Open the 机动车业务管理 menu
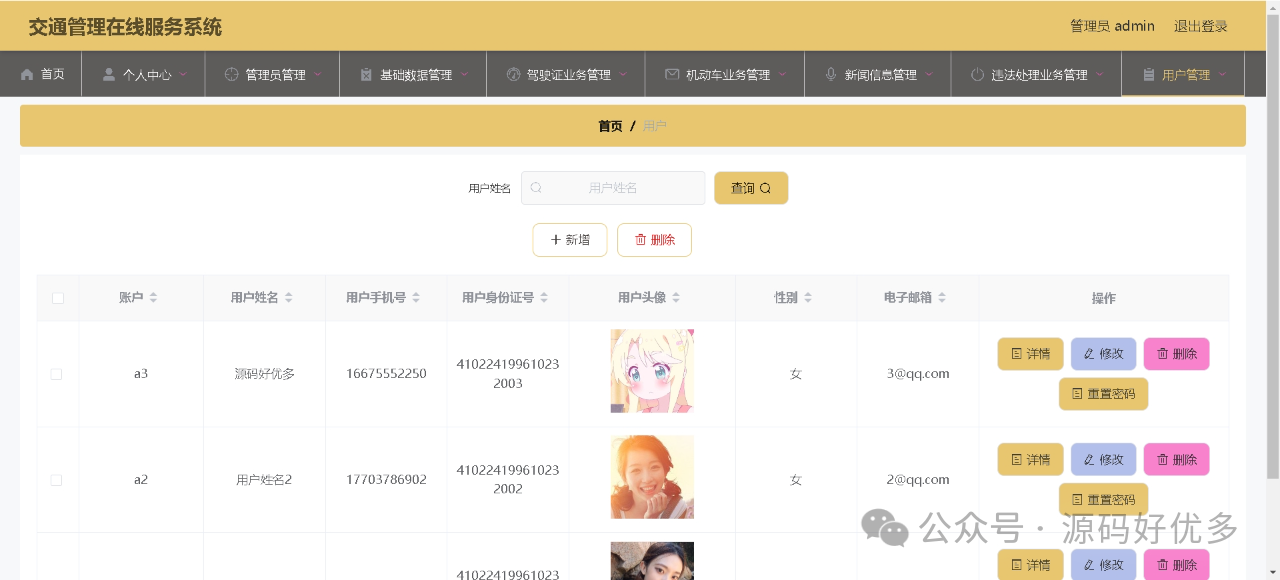 click(725, 74)
